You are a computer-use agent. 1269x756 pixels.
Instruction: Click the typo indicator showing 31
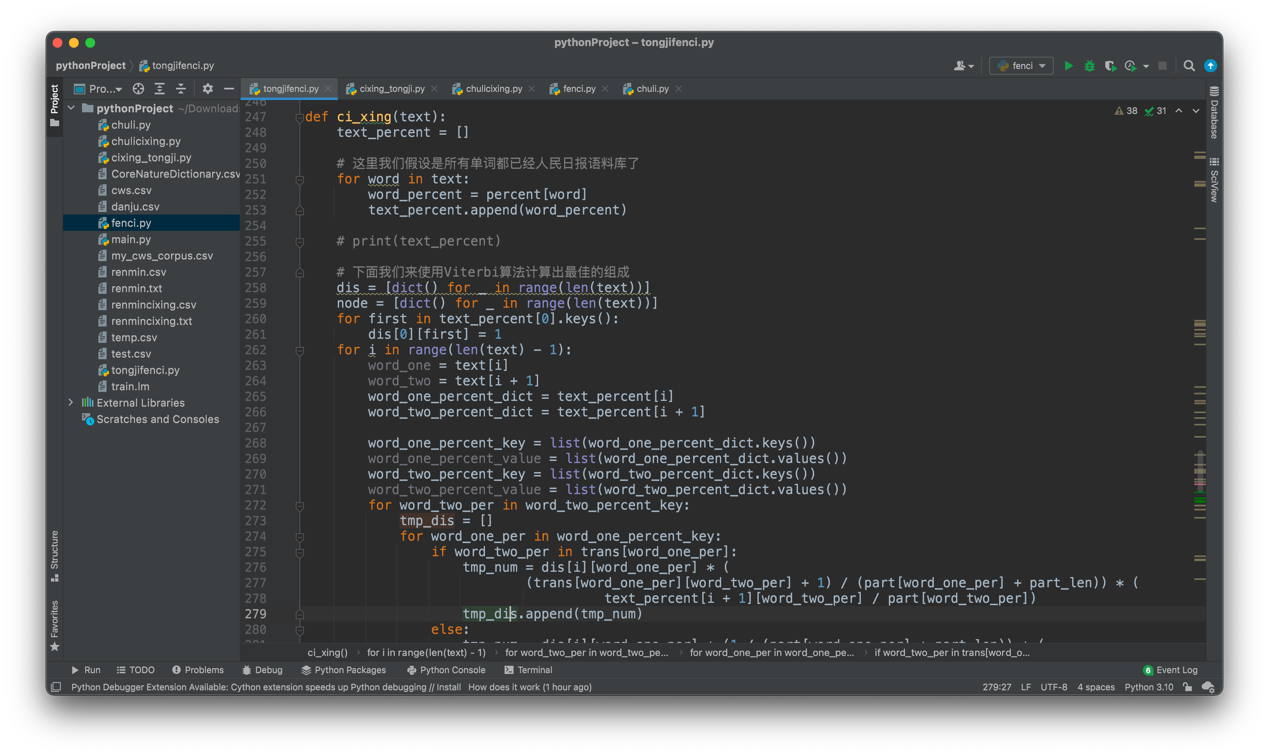coord(1156,111)
